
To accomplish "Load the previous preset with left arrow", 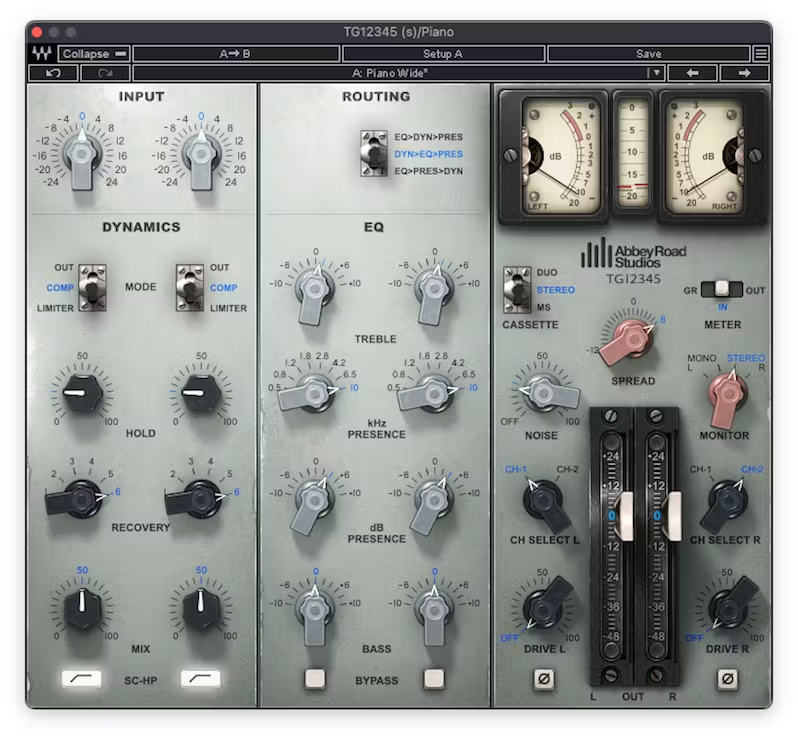I will tap(692, 73).
